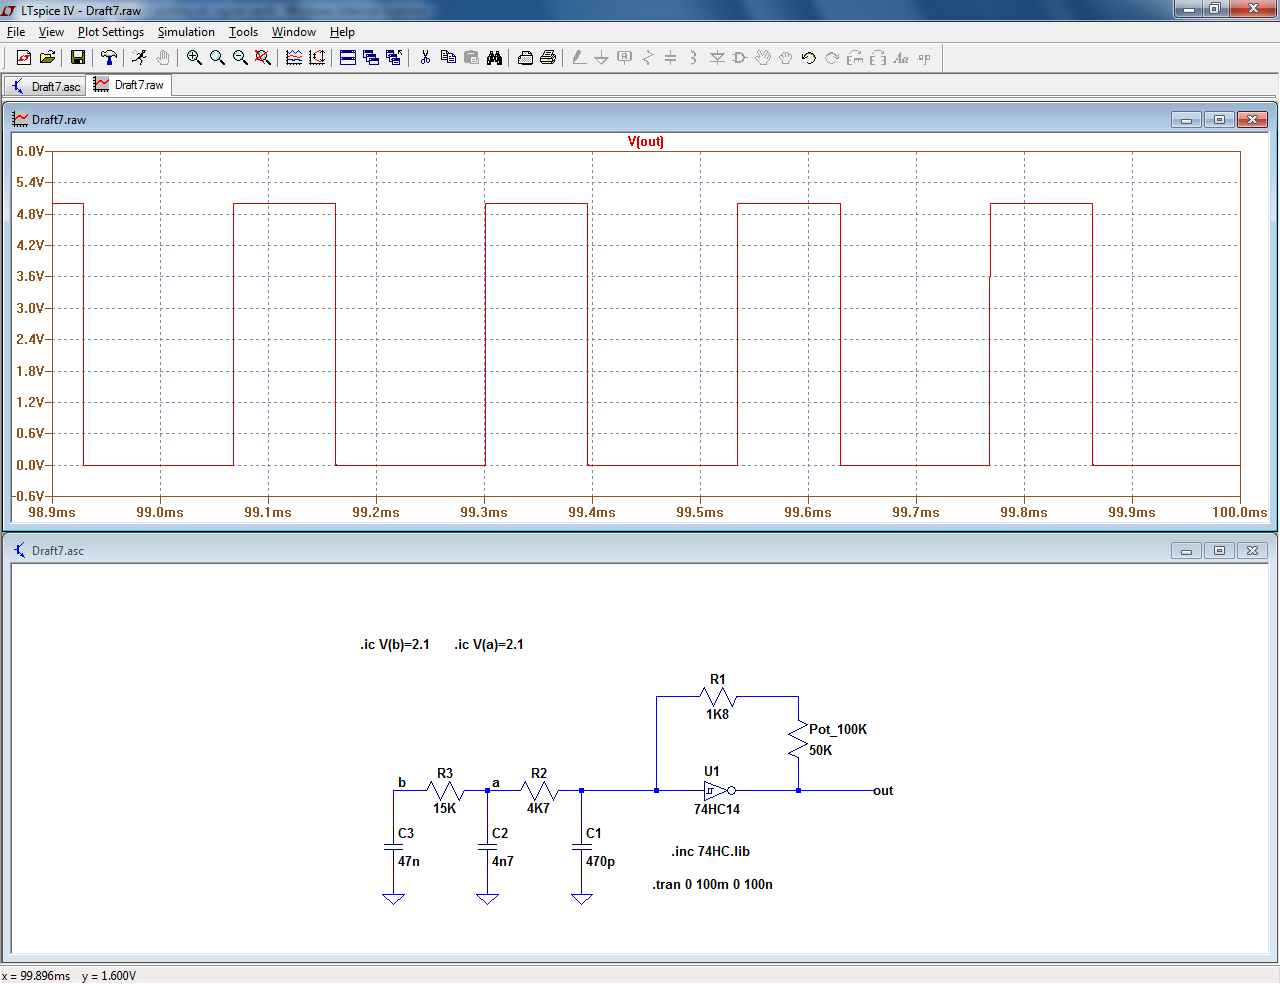Open the Control Panel hammer icon
This screenshot has height=984, width=1280.
pyautogui.click(x=109, y=58)
